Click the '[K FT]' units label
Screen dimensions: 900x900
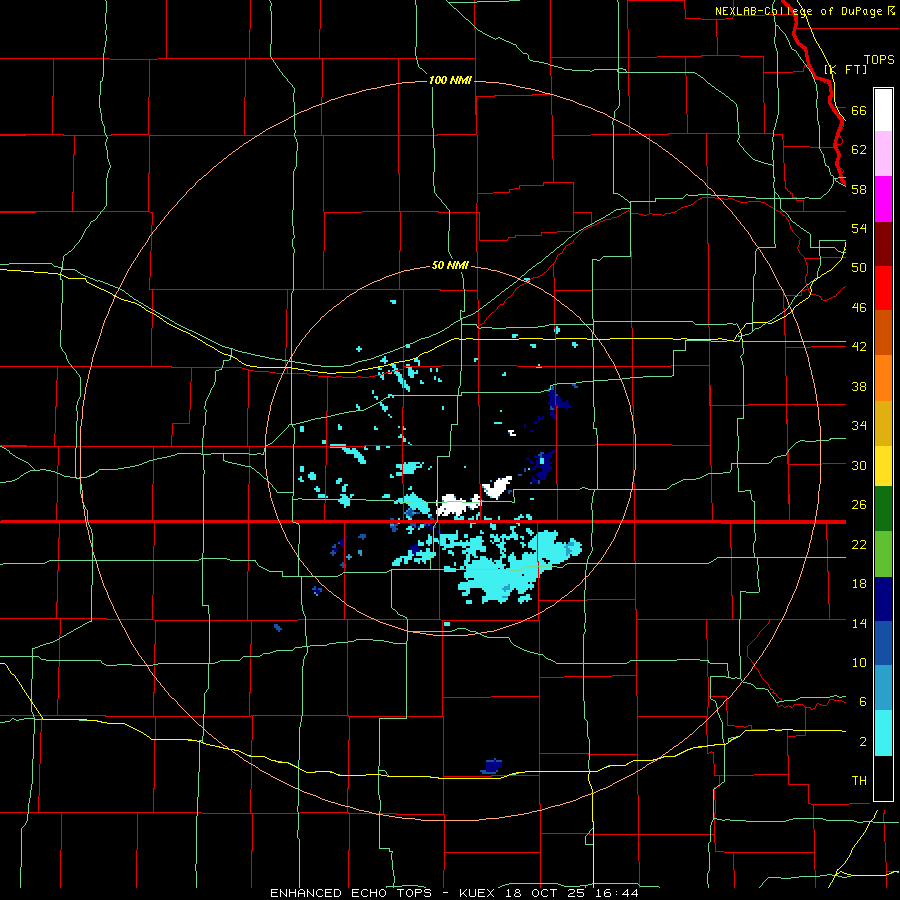click(x=845, y=69)
